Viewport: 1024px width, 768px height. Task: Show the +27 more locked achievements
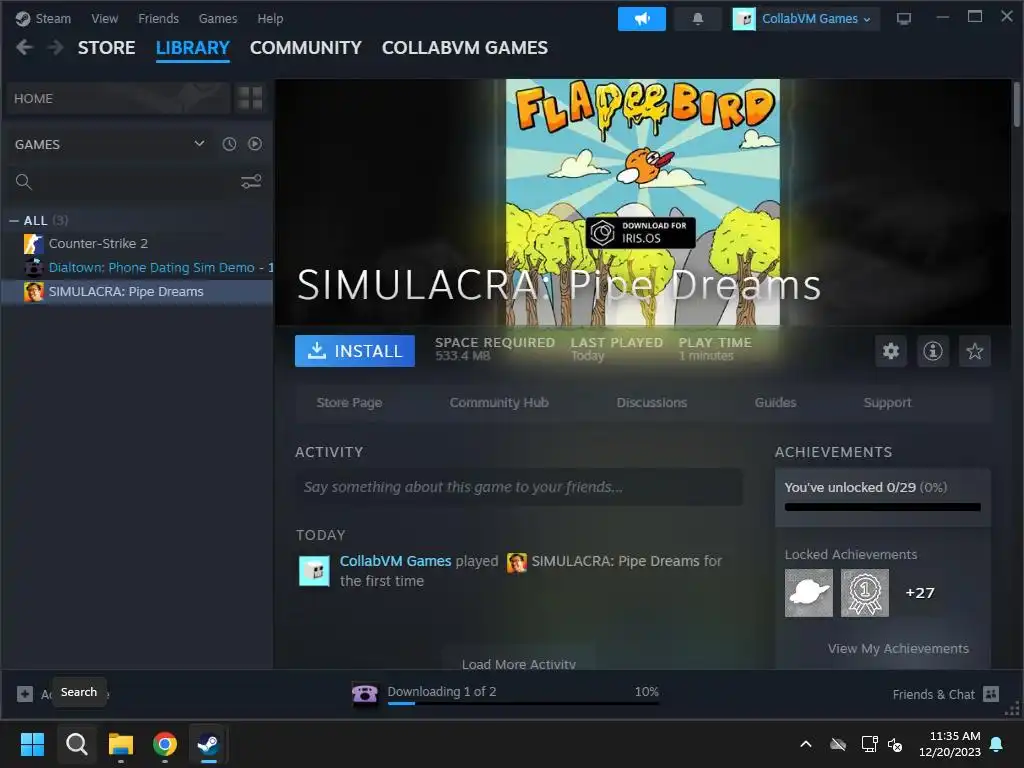click(920, 593)
